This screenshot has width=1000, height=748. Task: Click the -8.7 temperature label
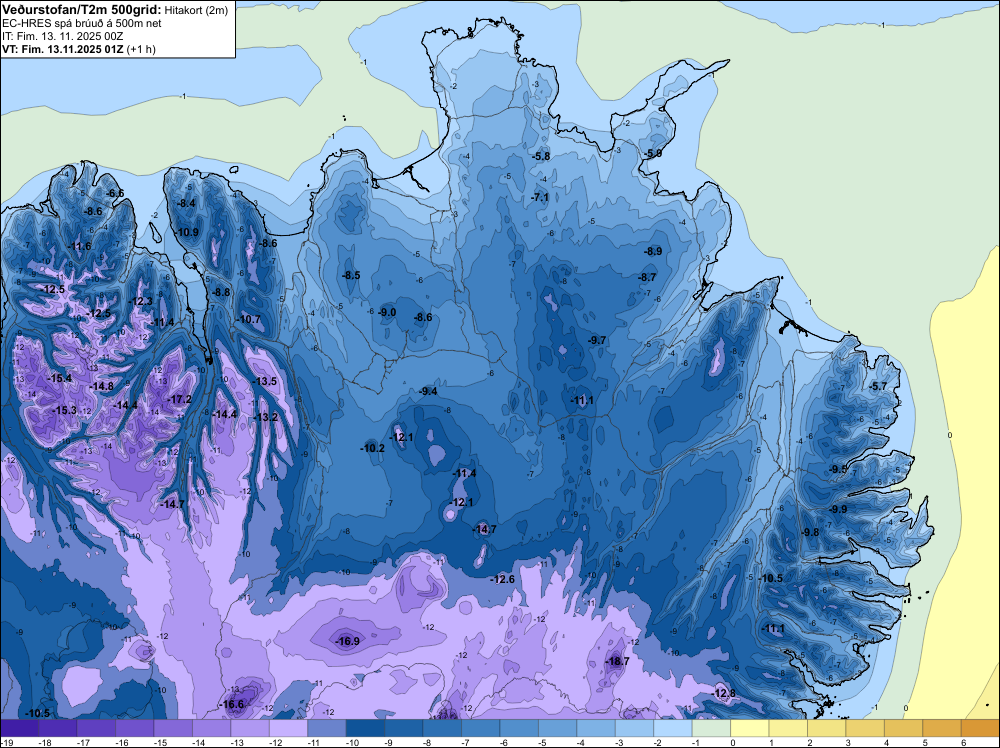coord(647,277)
